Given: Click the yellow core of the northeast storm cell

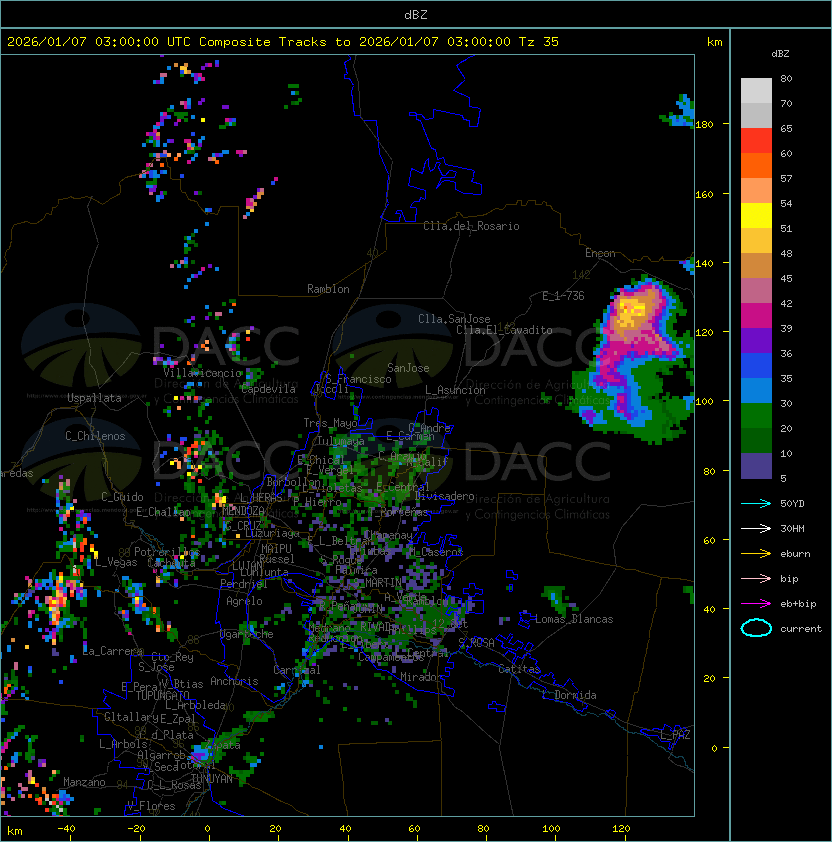Looking at the screenshot, I should (632, 311).
